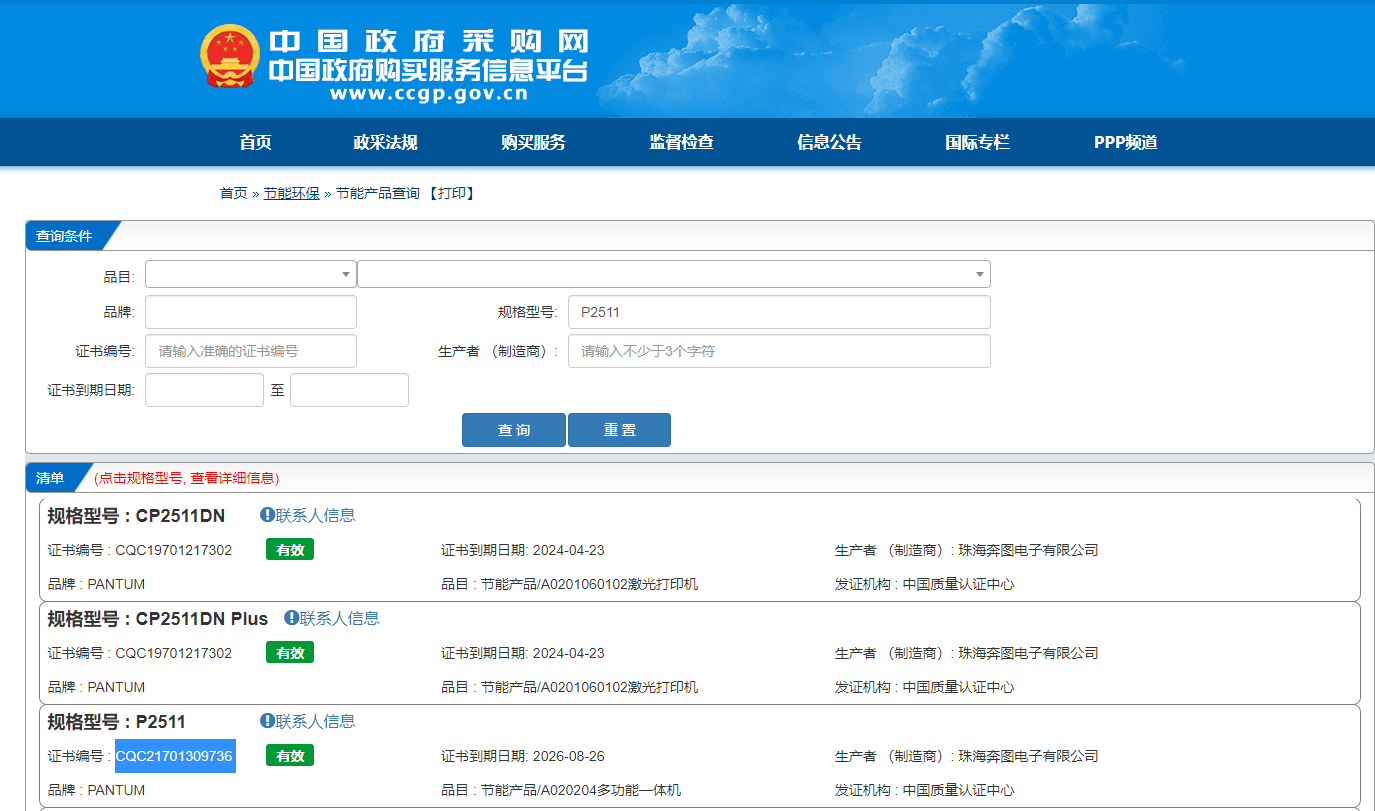1375x811 pixels.
Task: Click the 规格型号 field containing P2511
Action: click(779, 312)
